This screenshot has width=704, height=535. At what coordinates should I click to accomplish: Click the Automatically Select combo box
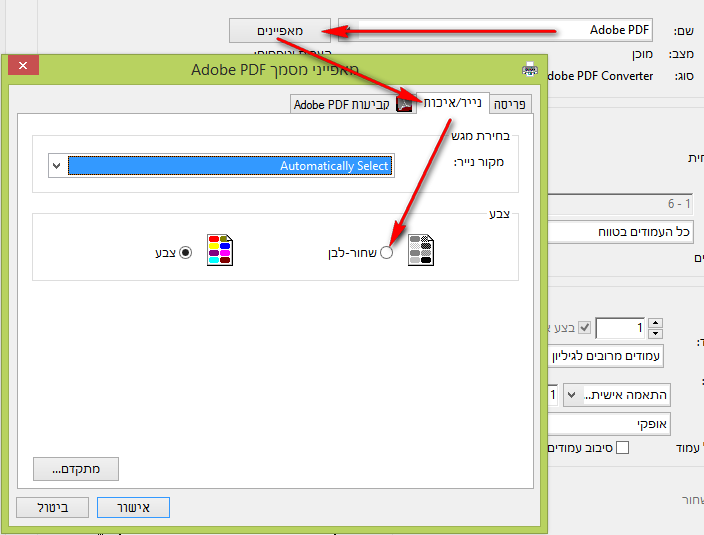221,166
